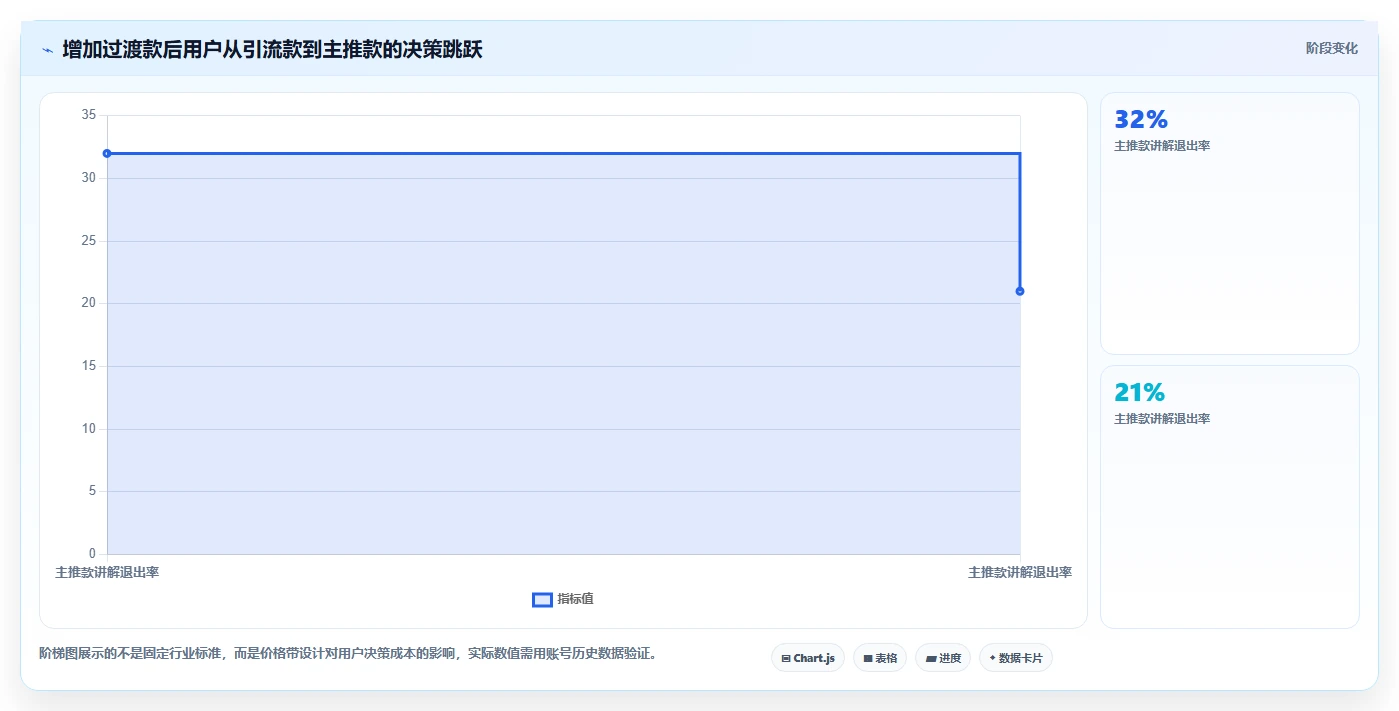Click the footnote beginning 阶梯图展示的

click(x=348, y=653)
